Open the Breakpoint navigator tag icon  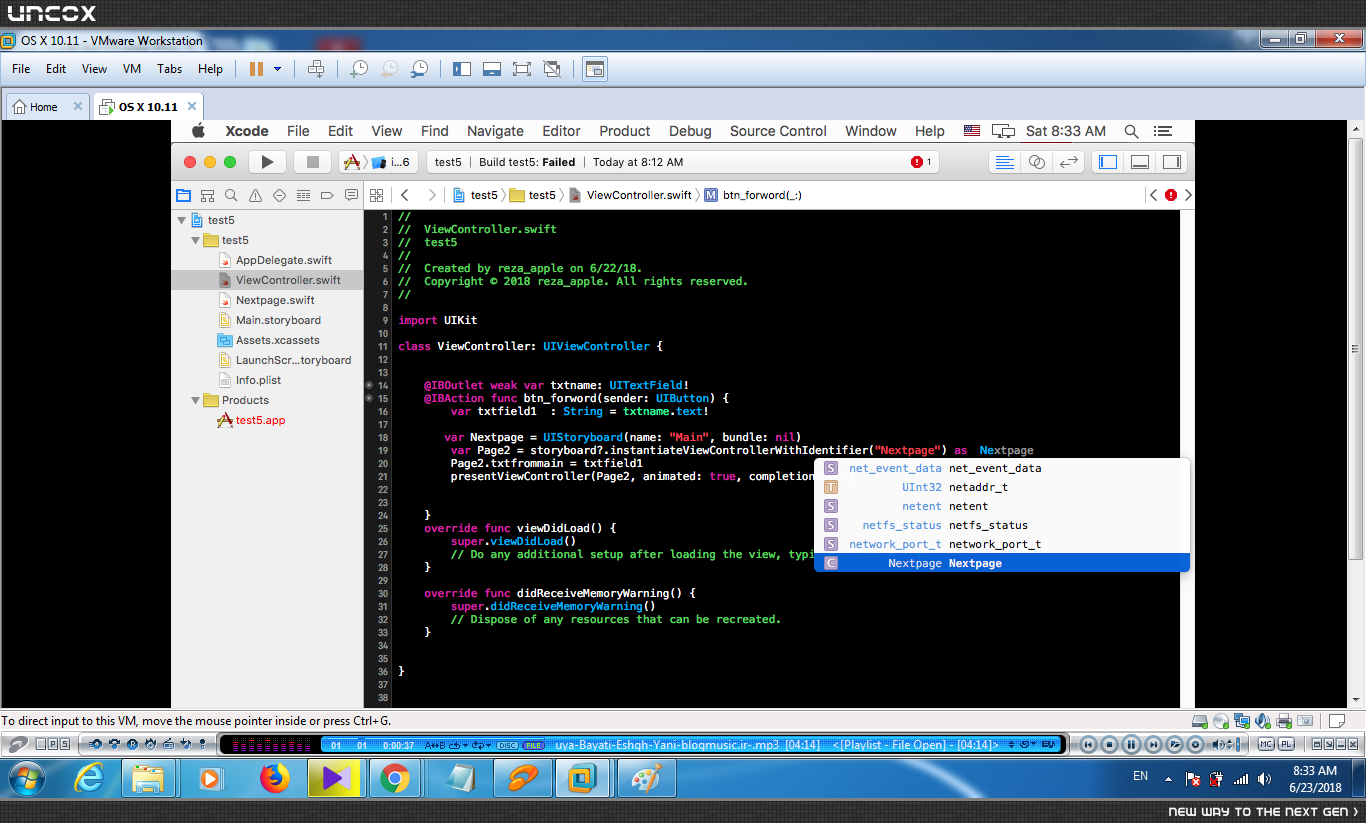(327, 195)
